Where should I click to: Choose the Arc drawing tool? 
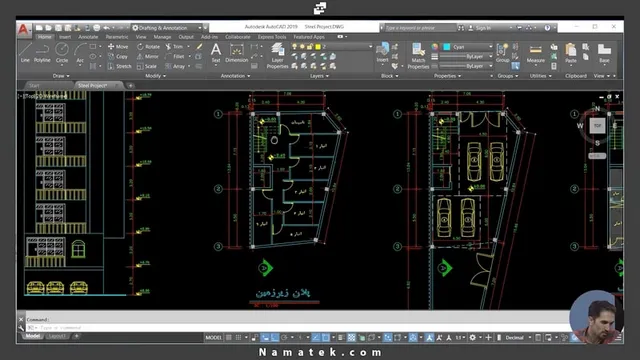(80, 53)
